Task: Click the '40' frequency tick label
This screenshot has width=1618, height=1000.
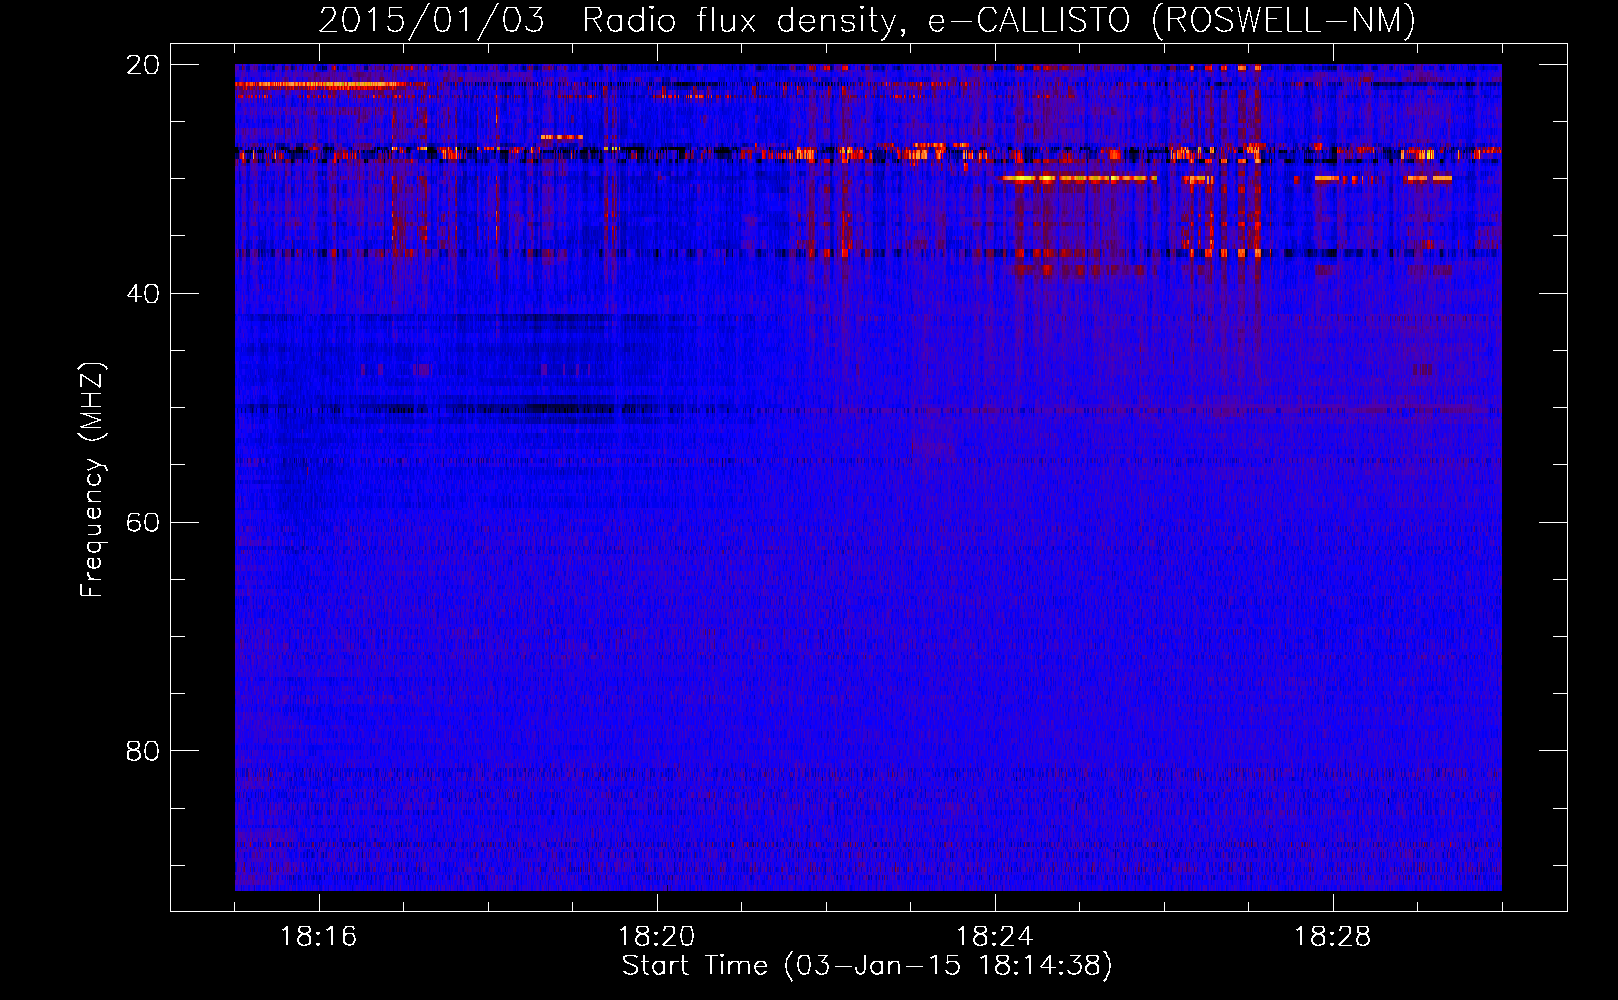Action: 143,294
